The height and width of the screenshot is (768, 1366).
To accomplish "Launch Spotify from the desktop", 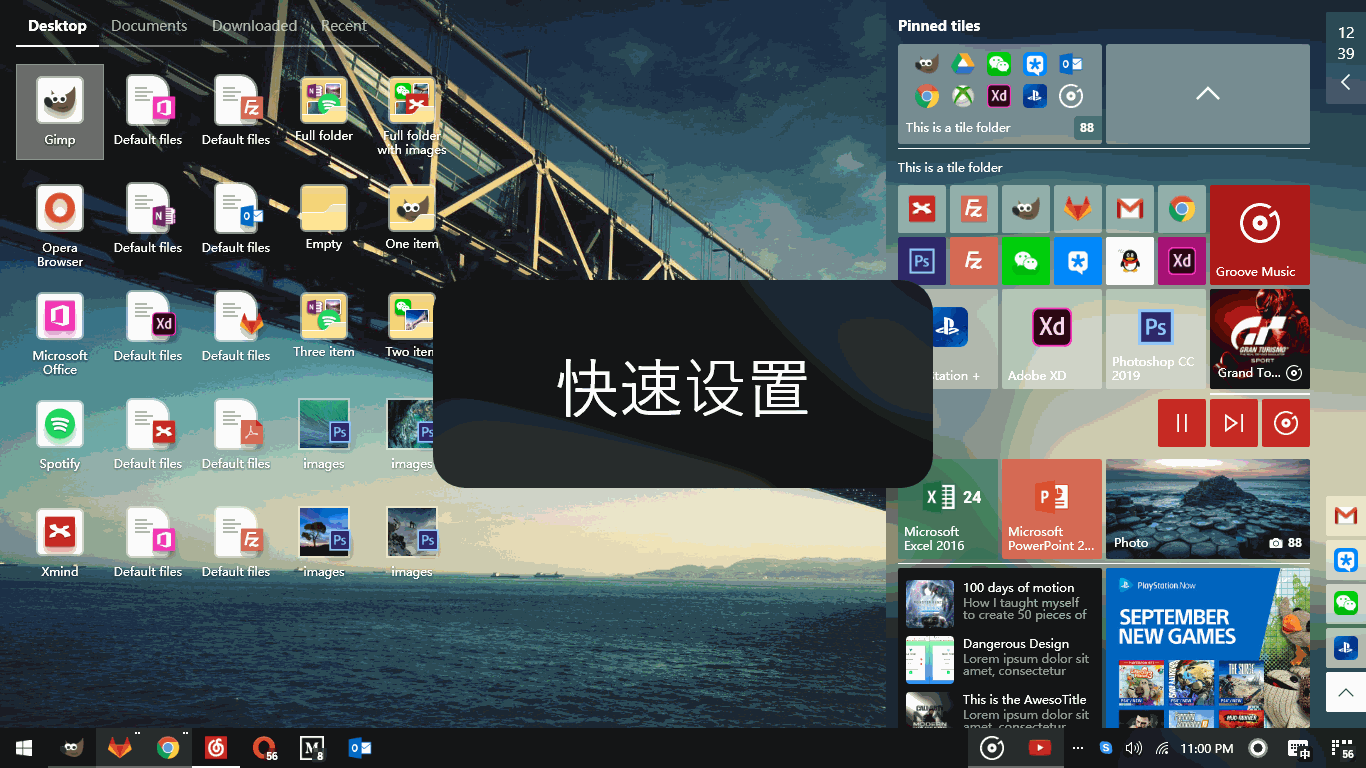I will pyautogui.click(x=60, y=435).
